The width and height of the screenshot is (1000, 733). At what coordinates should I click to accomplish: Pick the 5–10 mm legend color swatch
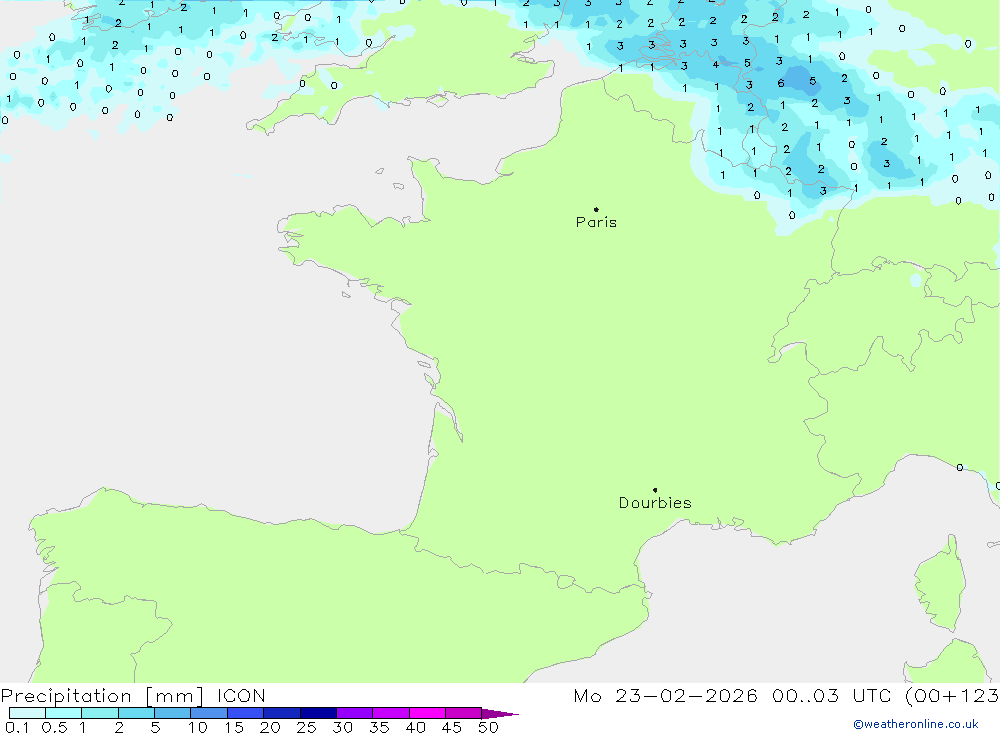pyautogui.click(x=172, y=713)
